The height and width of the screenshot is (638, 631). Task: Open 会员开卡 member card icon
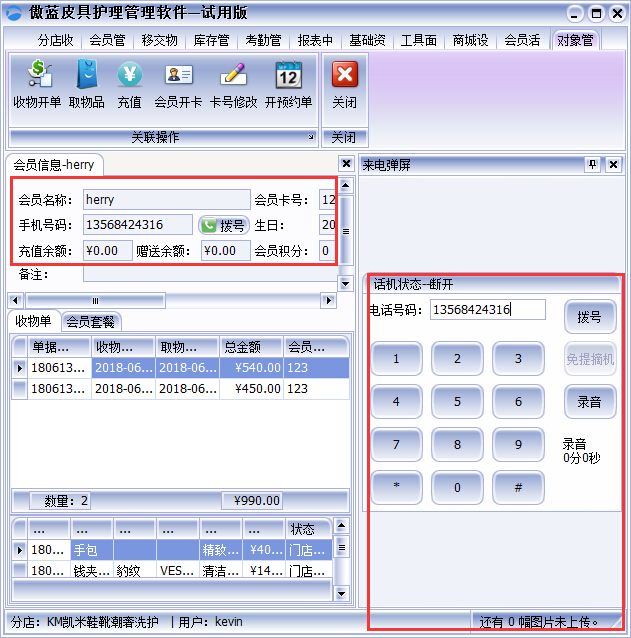[178, 83]
